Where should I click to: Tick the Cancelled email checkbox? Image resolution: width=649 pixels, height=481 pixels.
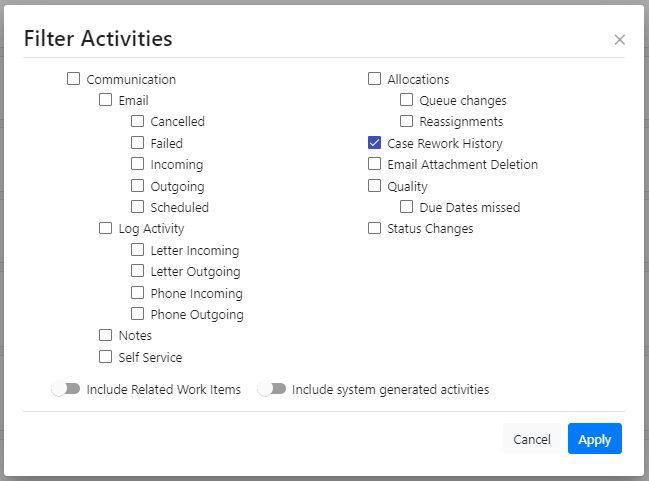(137, 121)
